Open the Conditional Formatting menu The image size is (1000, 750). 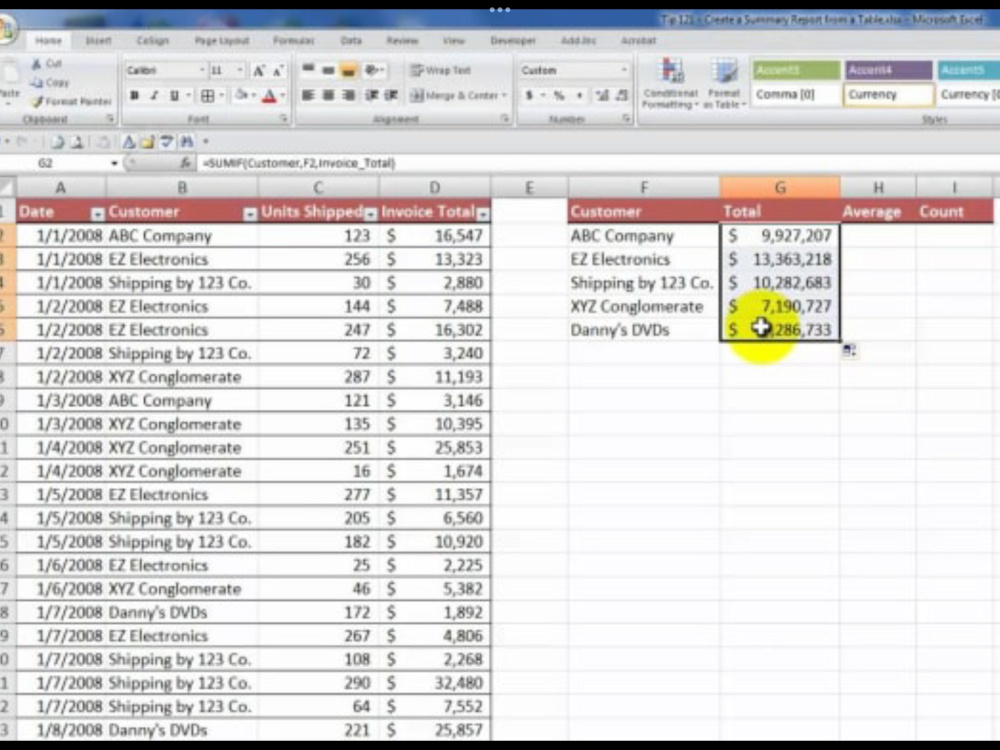670,84
